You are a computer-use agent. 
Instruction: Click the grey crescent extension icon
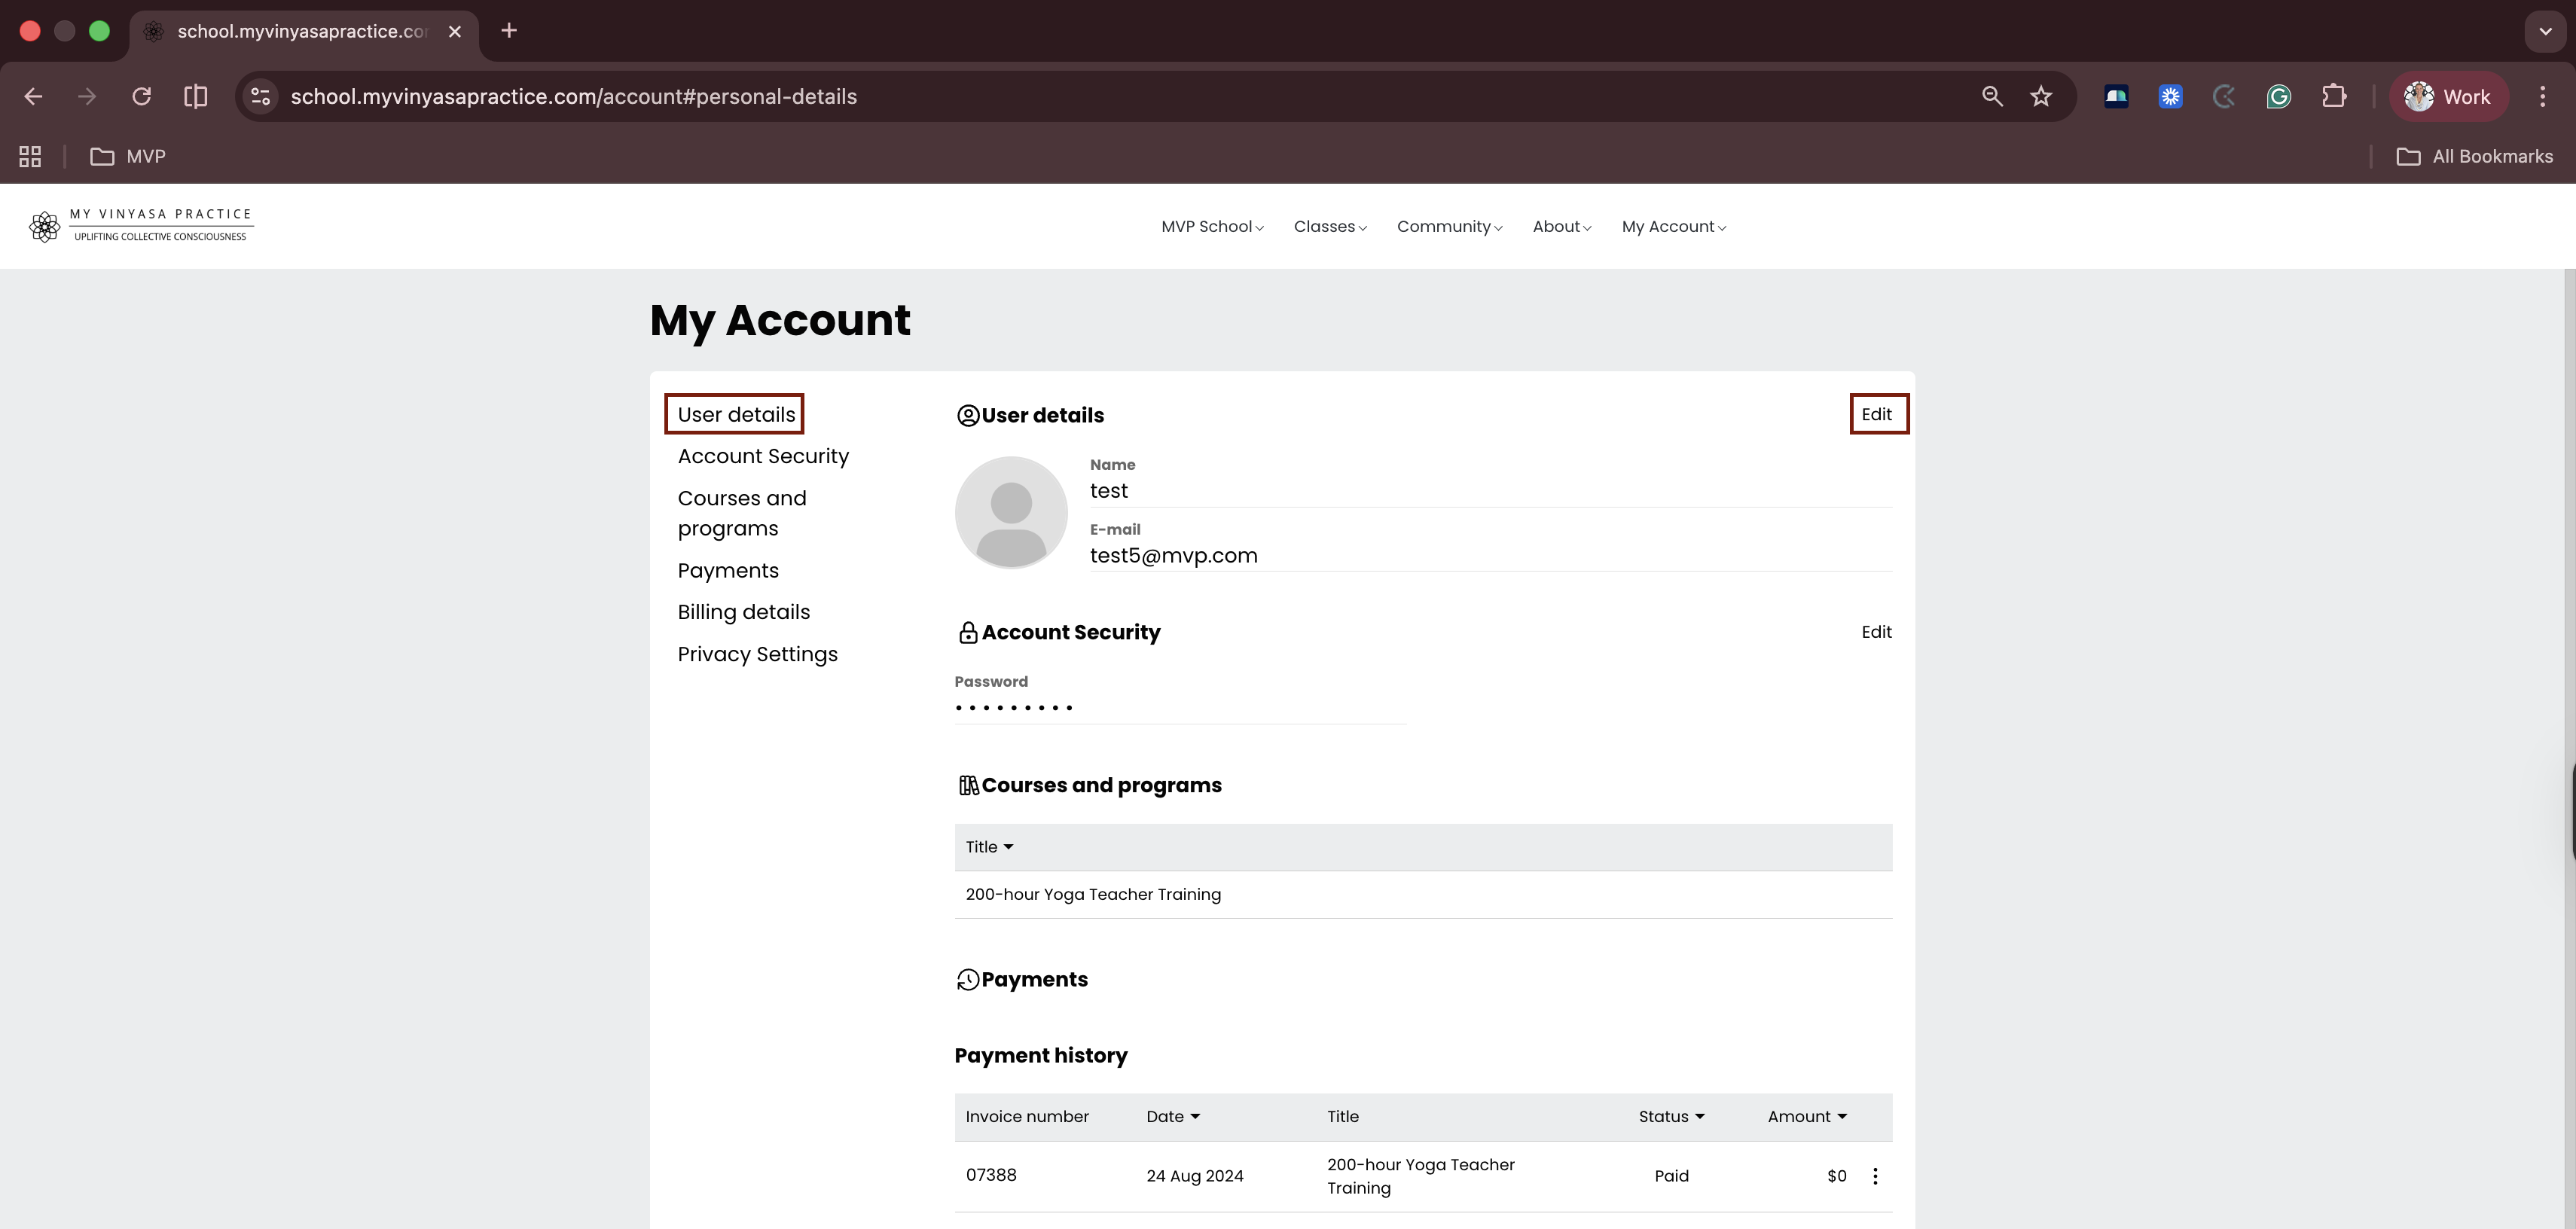point(2224,96)
